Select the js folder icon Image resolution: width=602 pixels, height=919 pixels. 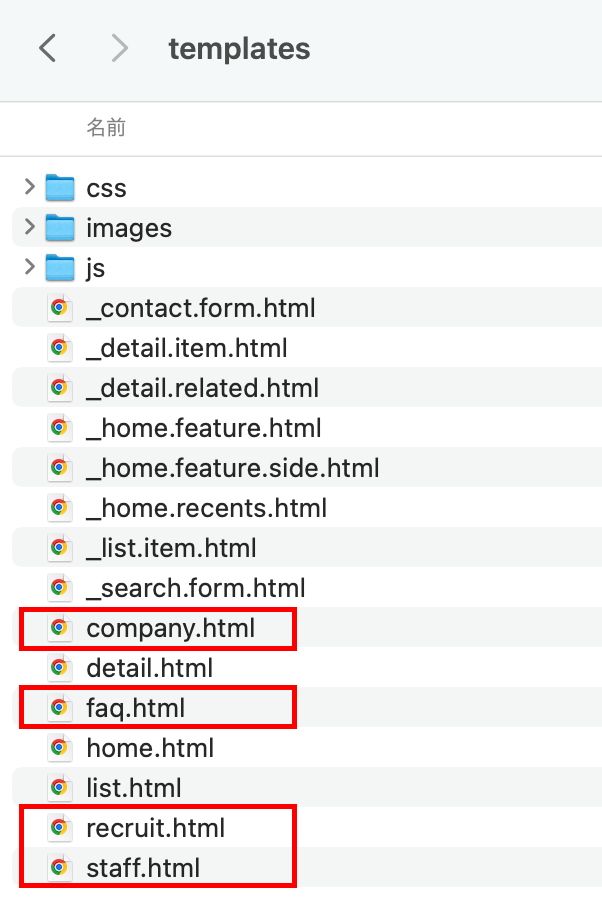click(60, 268)
